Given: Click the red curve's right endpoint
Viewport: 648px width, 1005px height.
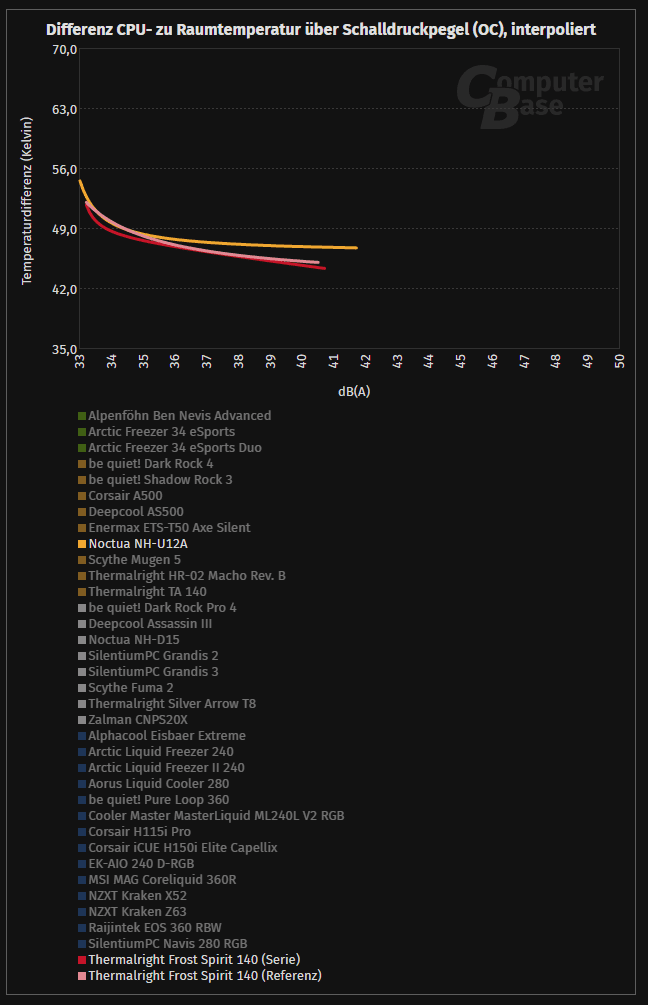Looking at the screenshot, I should (x=324, y=268).
